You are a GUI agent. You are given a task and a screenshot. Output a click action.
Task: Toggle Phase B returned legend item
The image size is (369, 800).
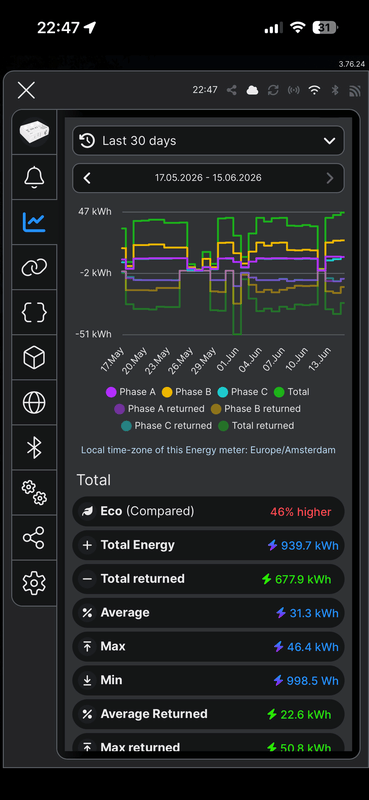(x=256, y=409)
